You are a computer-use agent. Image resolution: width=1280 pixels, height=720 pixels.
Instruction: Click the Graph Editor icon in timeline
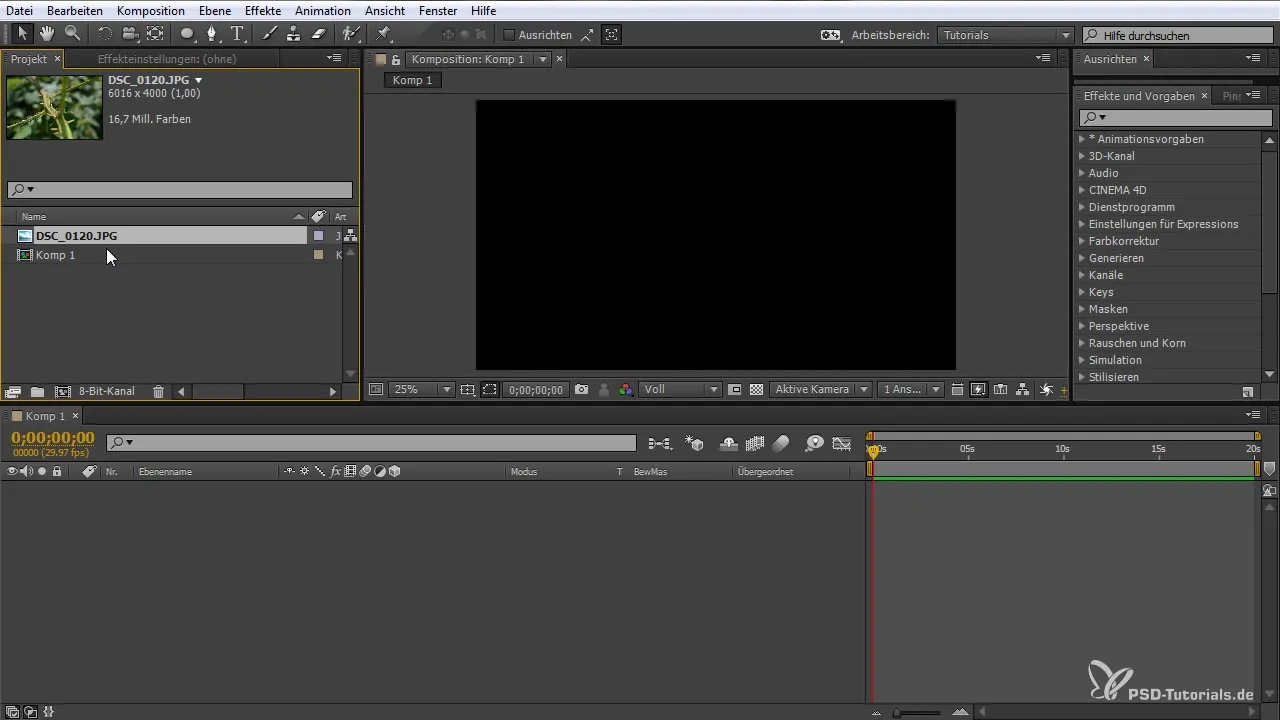[842, 443]
